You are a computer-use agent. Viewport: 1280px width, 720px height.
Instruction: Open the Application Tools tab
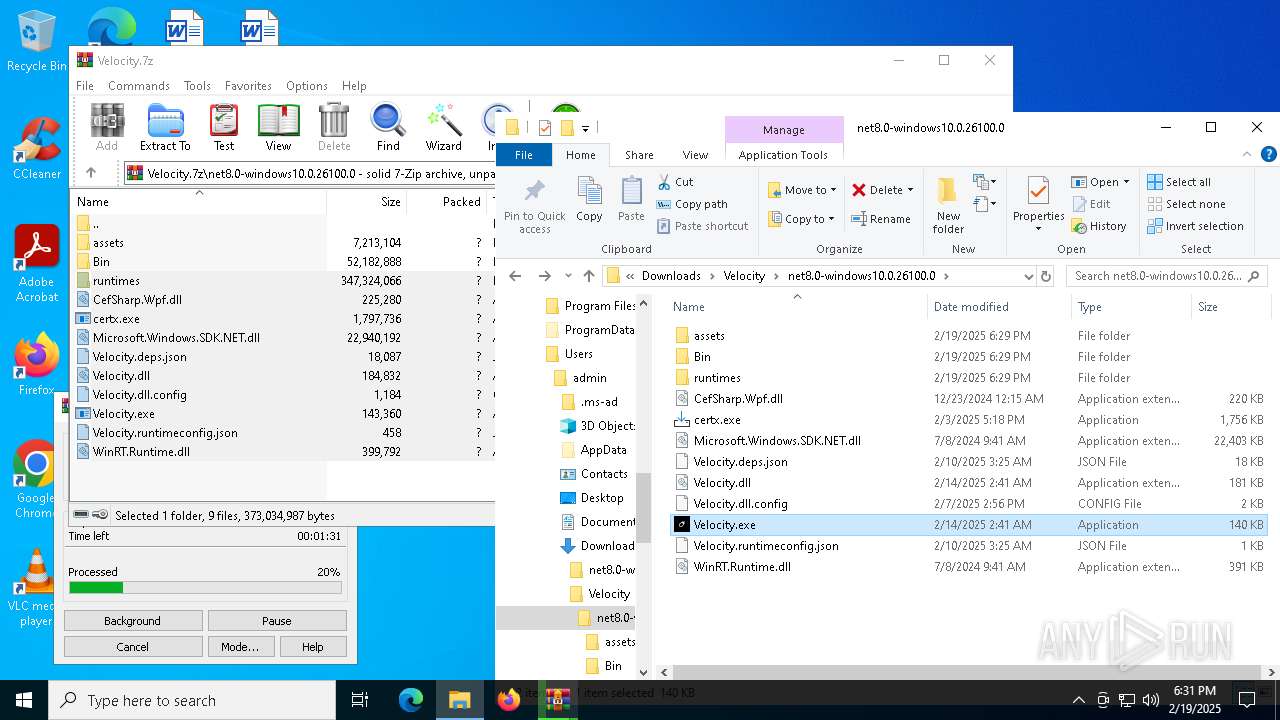pyautogui.click(x=783, y=155)
